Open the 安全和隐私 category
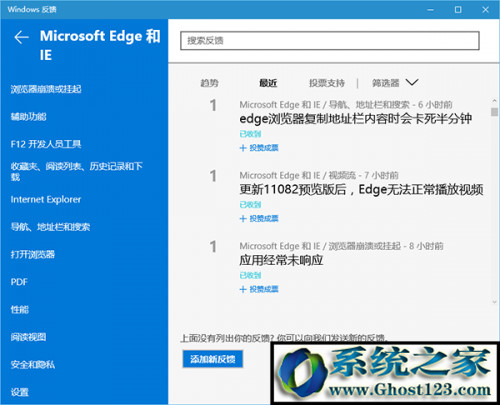This screenshot has height=405, width=500. coord(33,365)
